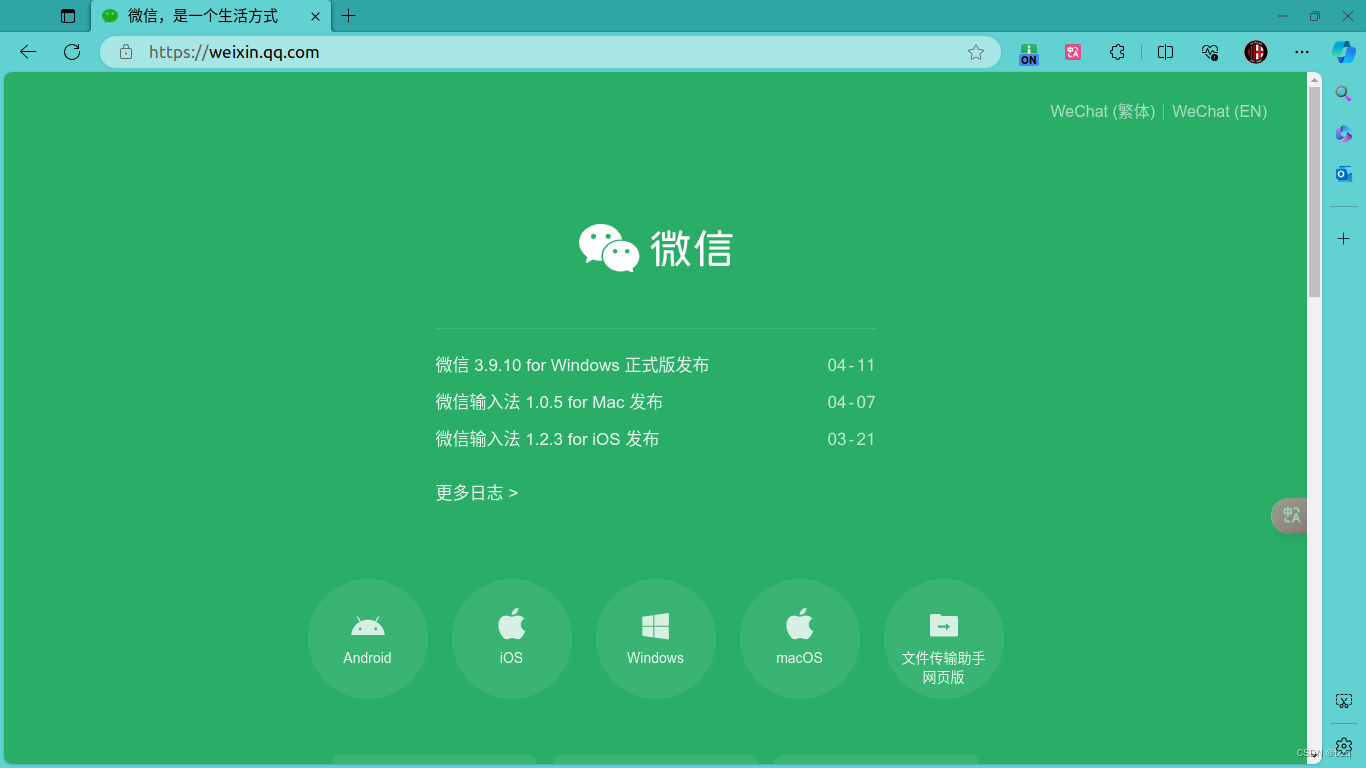1366x768 pixels.
Task: Switch to WeChat (EN) version
Action: (x=1219, y=111)
